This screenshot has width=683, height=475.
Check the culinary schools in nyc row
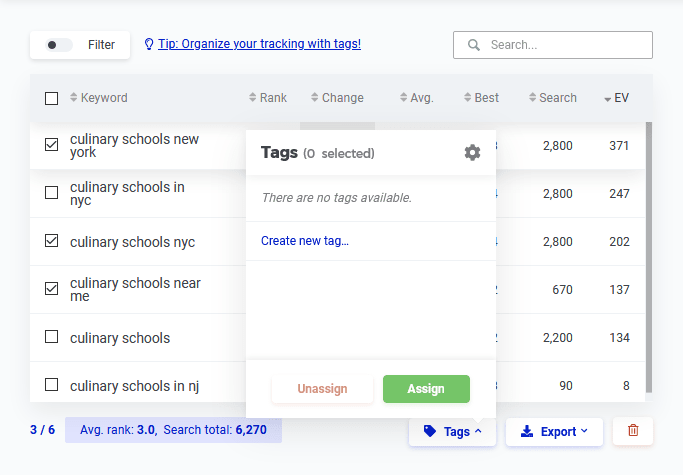pyautogui.click(x=52, y=193)
